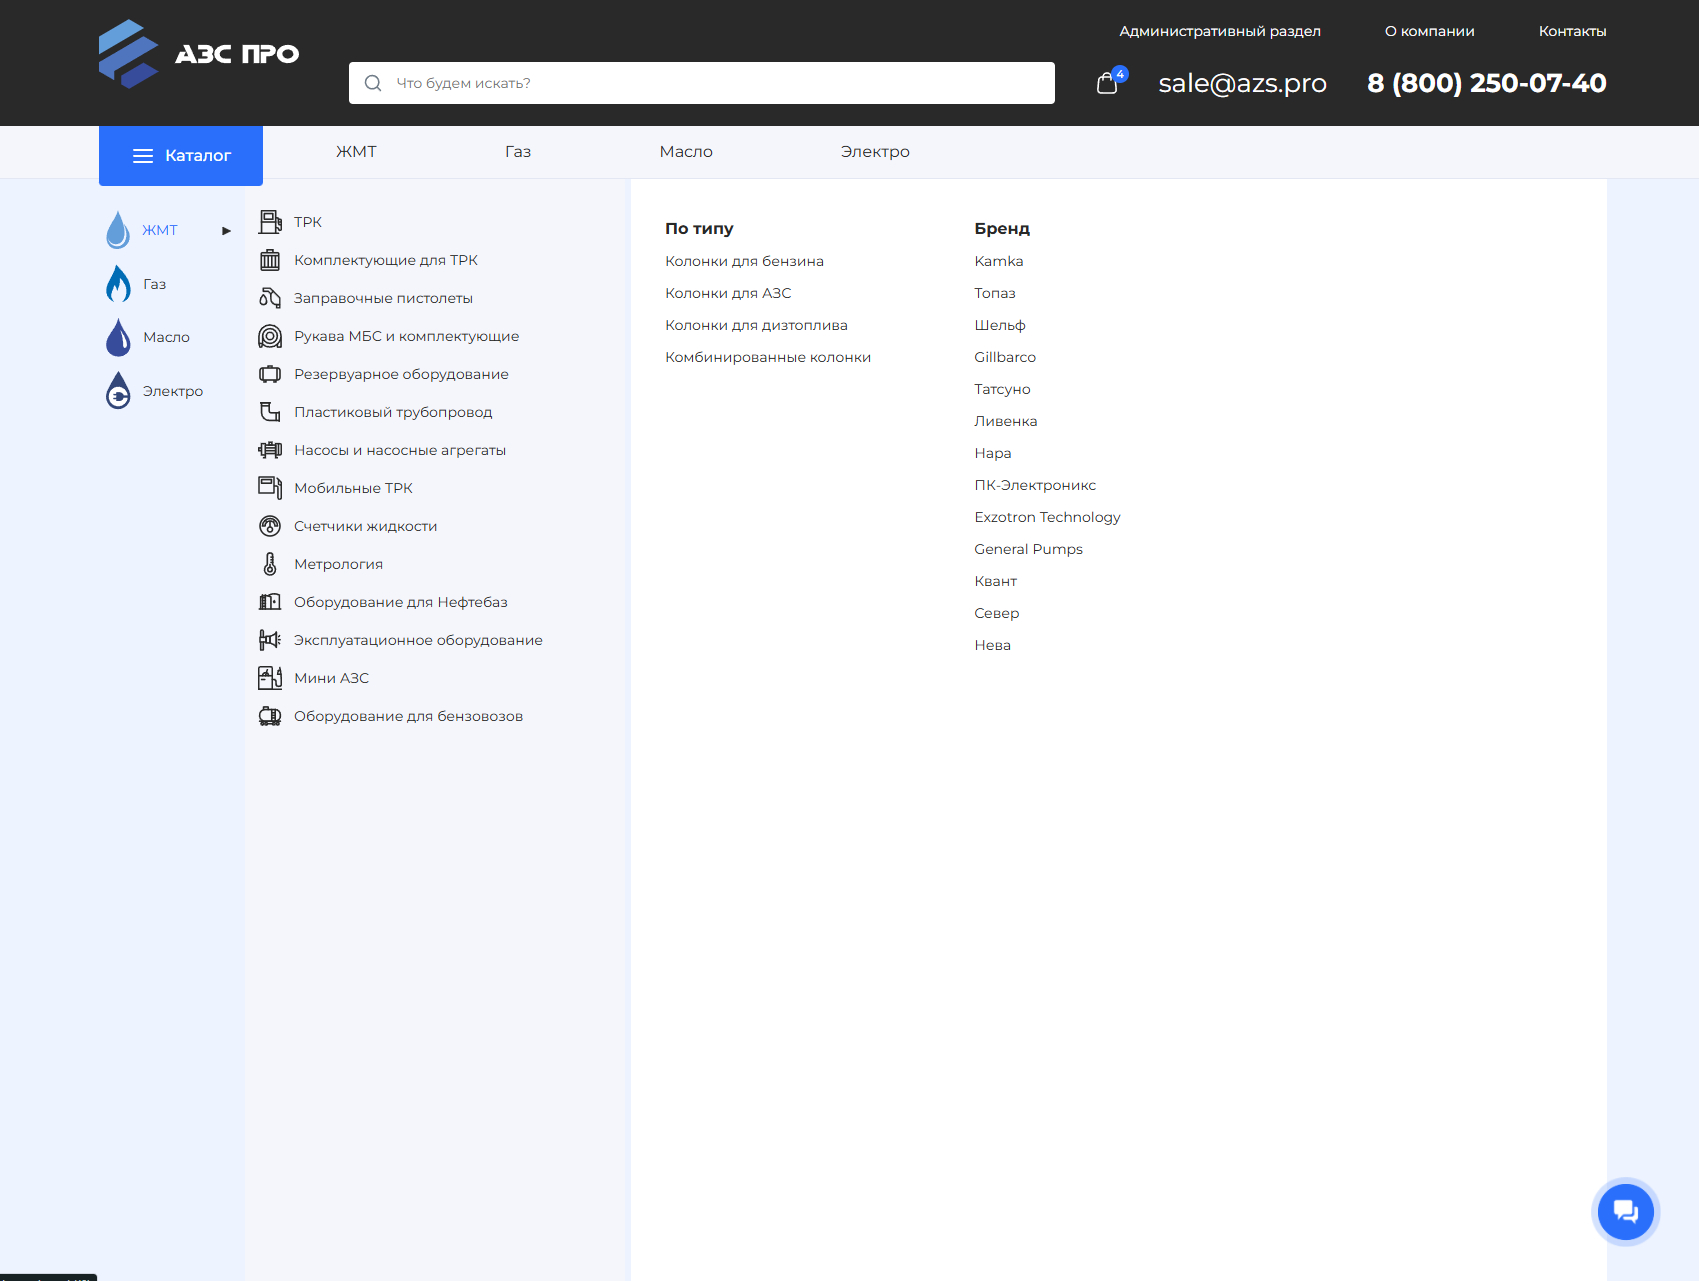The image size is (1699, 1281).
Task: Focus the 'Что будем искать?' search field
Action: tap(702, 83)
